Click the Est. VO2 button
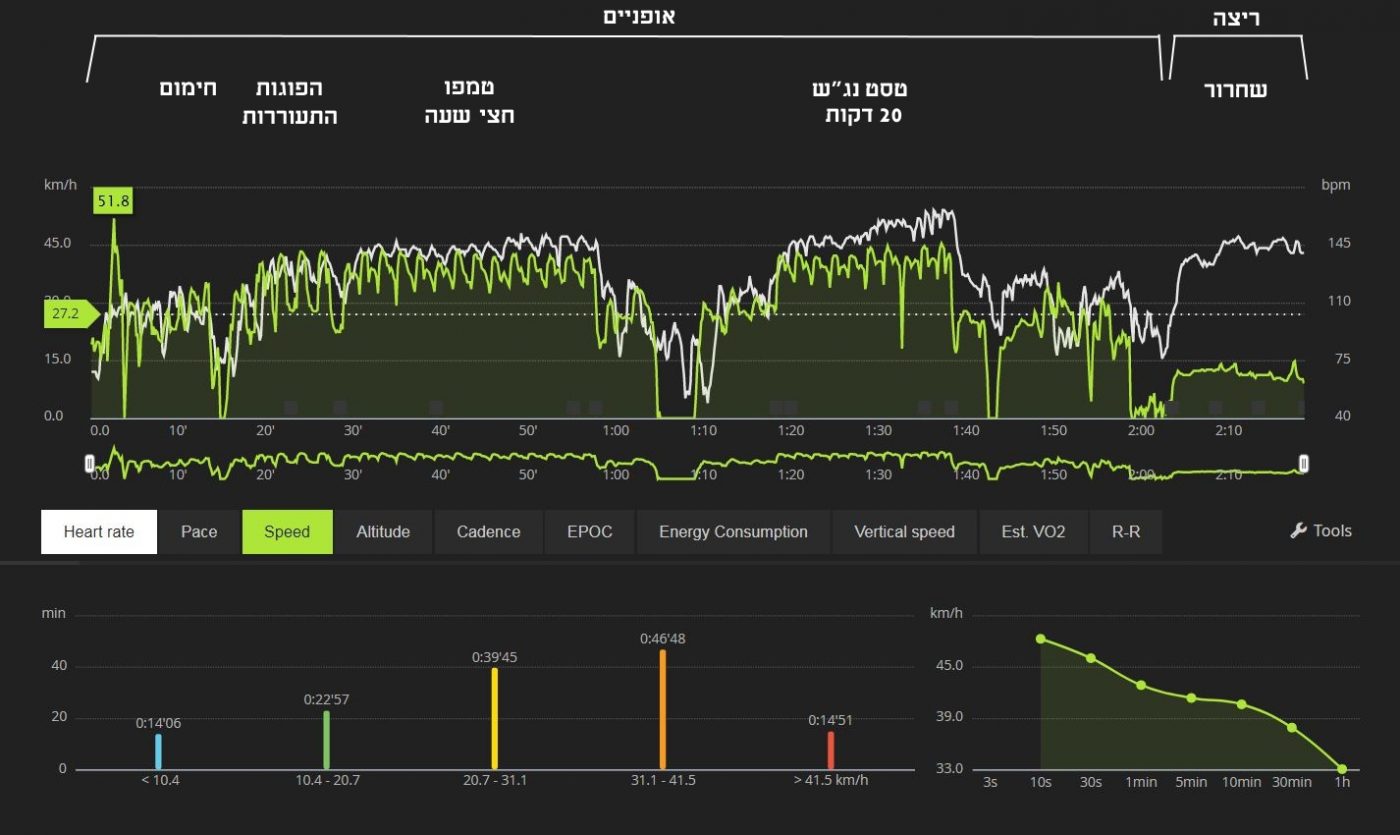Screen dimensions: 1400x835 coord(1033,532)
